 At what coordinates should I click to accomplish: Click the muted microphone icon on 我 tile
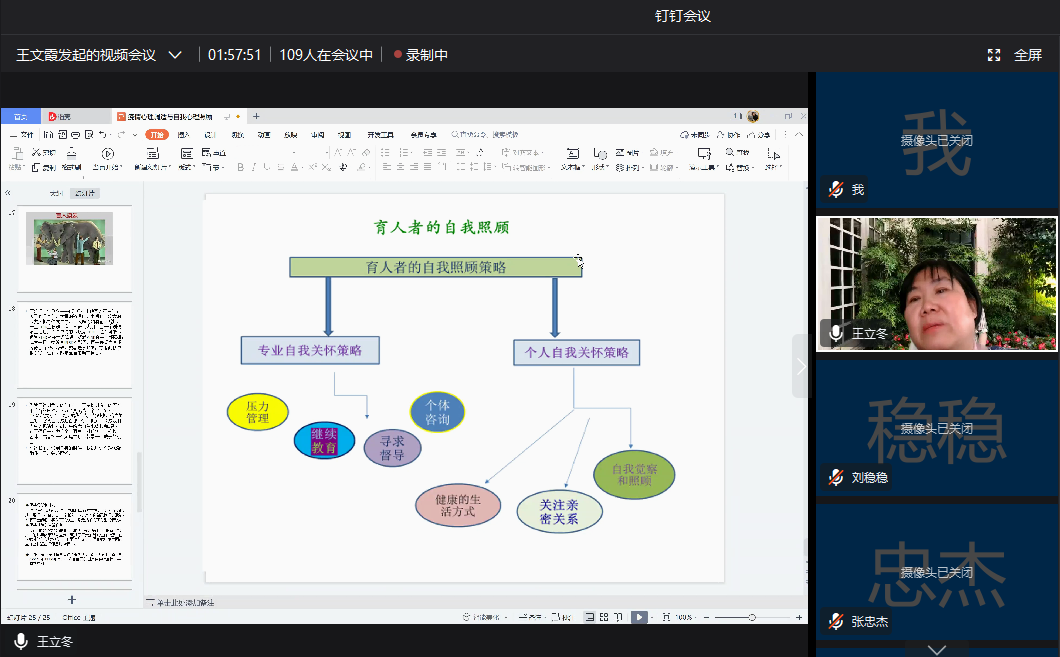pyautogui.click(x=836, y=189)
